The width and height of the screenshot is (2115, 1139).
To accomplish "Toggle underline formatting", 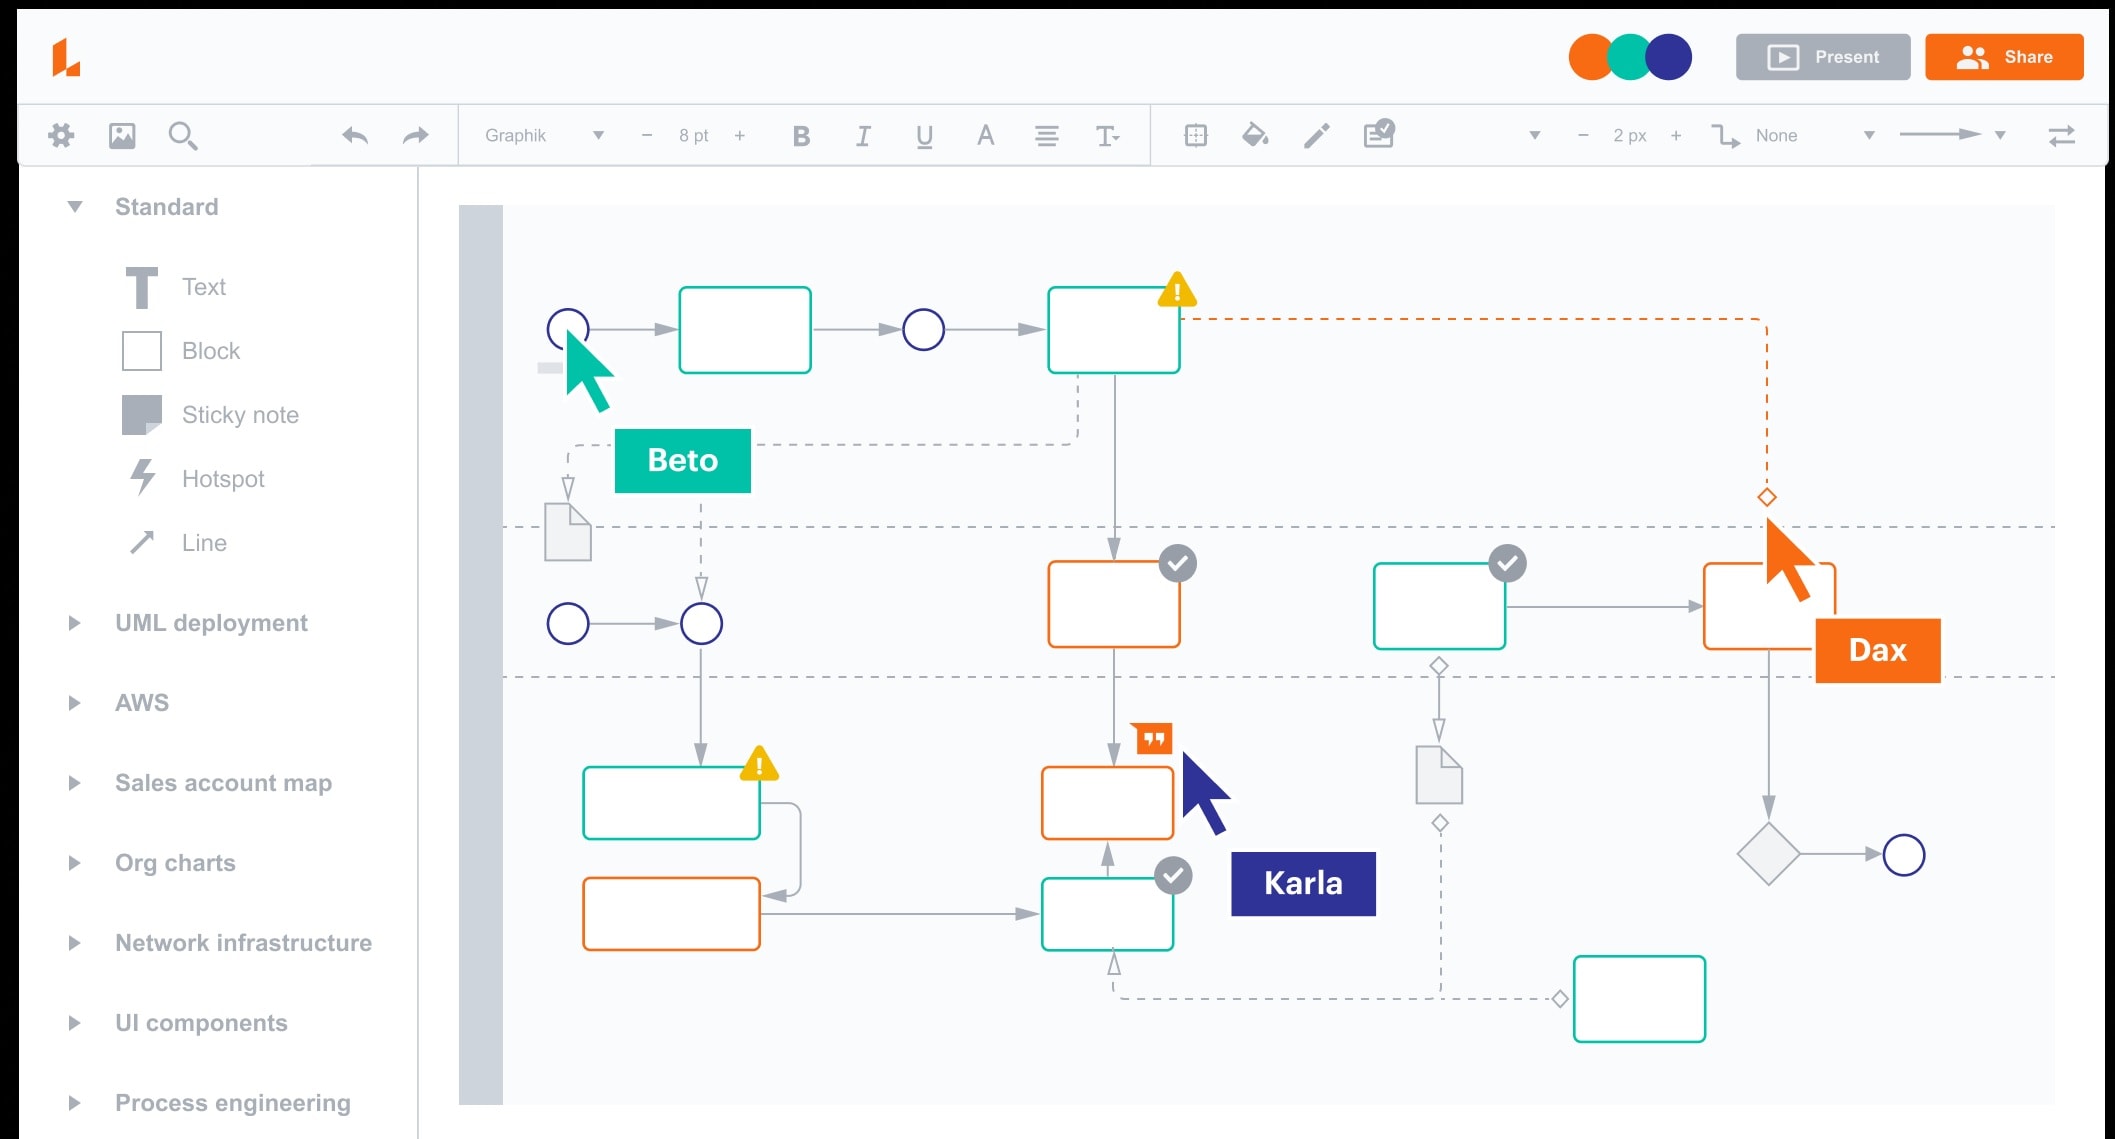I will pos(924,136).
